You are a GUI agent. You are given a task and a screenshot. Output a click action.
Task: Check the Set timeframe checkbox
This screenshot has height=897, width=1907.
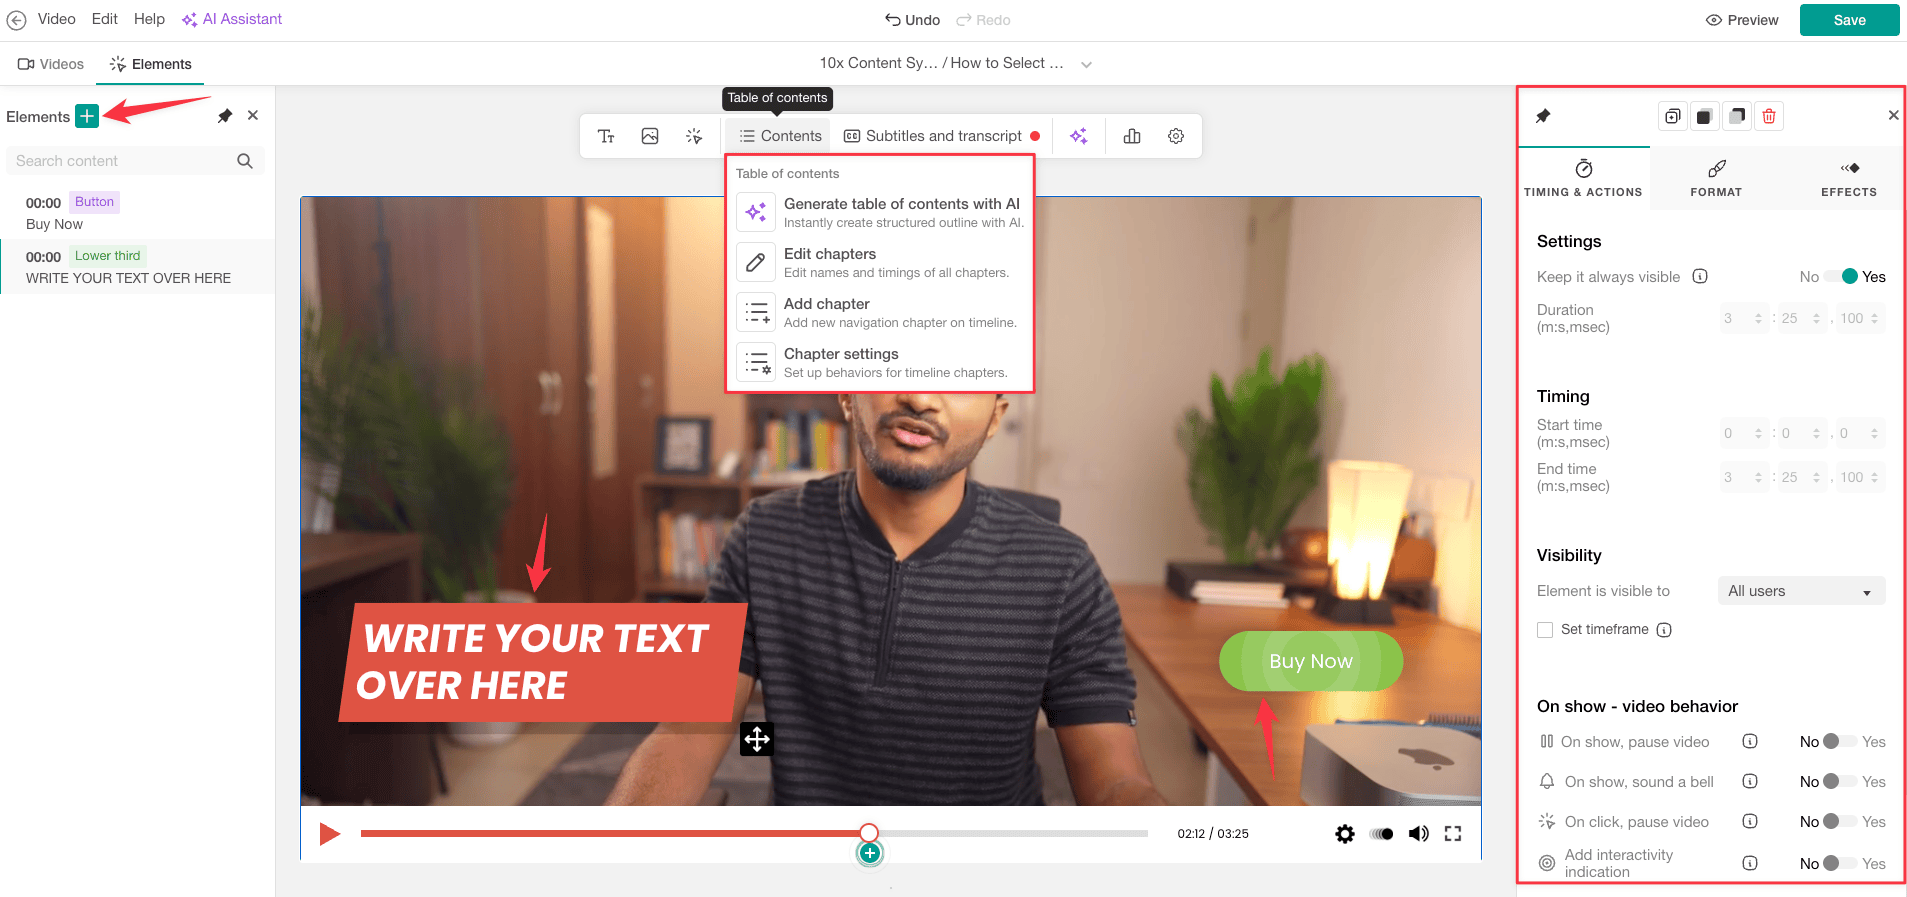click(x=1545, y=630)
